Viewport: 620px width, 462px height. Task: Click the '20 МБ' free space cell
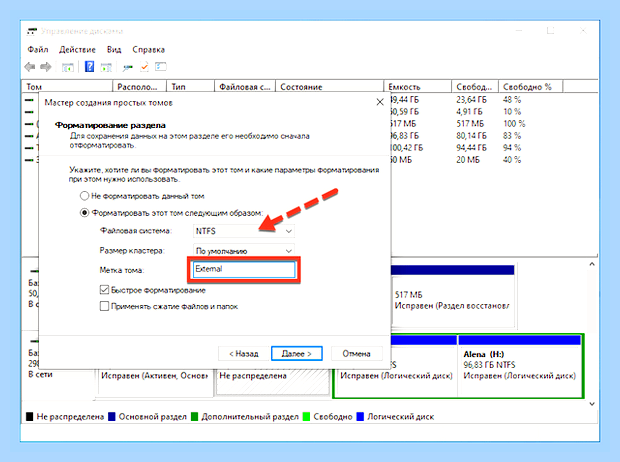[468, 160]
